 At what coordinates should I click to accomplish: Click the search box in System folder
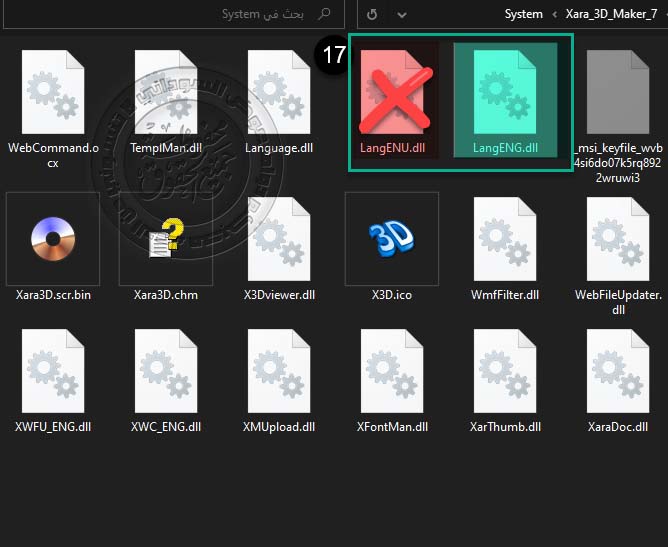[x=250, y=14]
